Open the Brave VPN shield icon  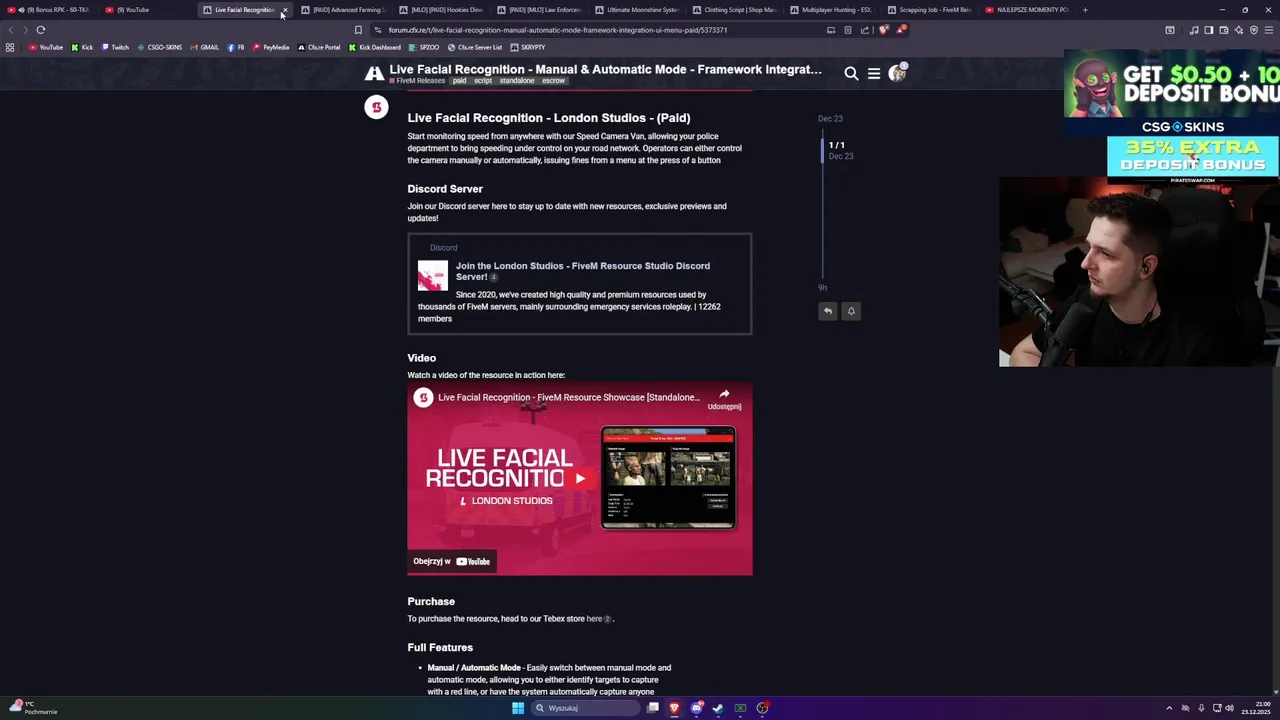tap(1254, 30)
